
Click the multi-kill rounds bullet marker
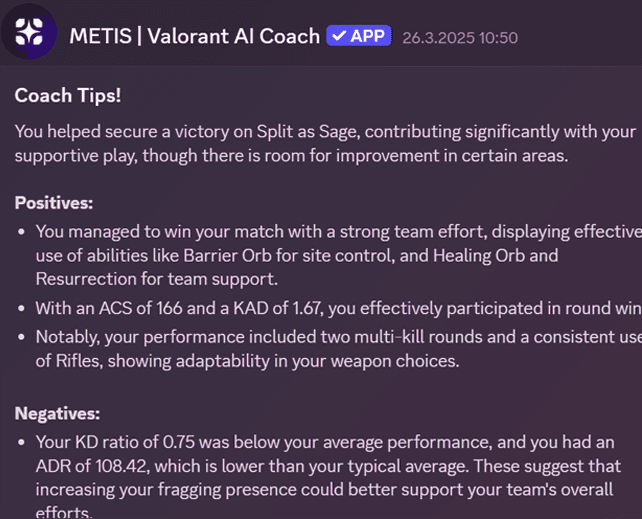point(22,337)
